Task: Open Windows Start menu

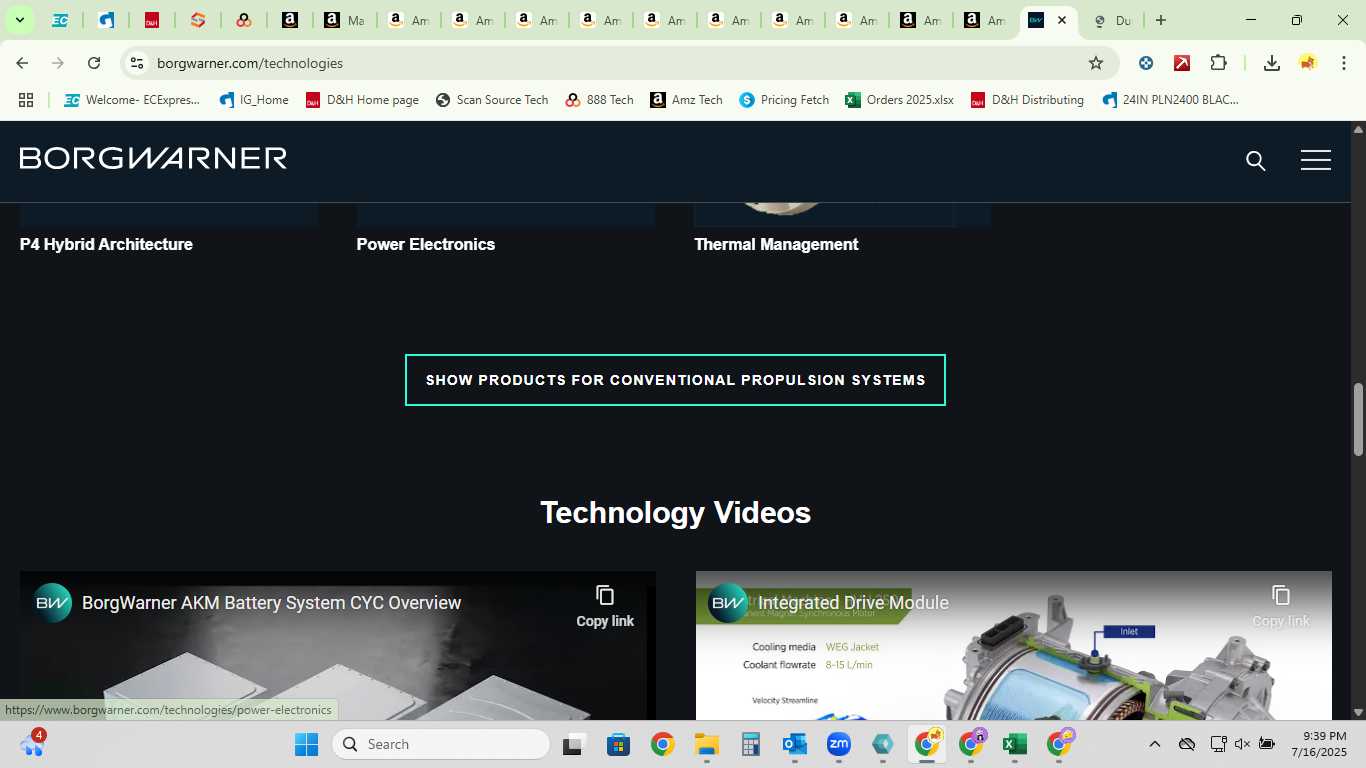Action: pyautogui.click(x=306, y=744)
